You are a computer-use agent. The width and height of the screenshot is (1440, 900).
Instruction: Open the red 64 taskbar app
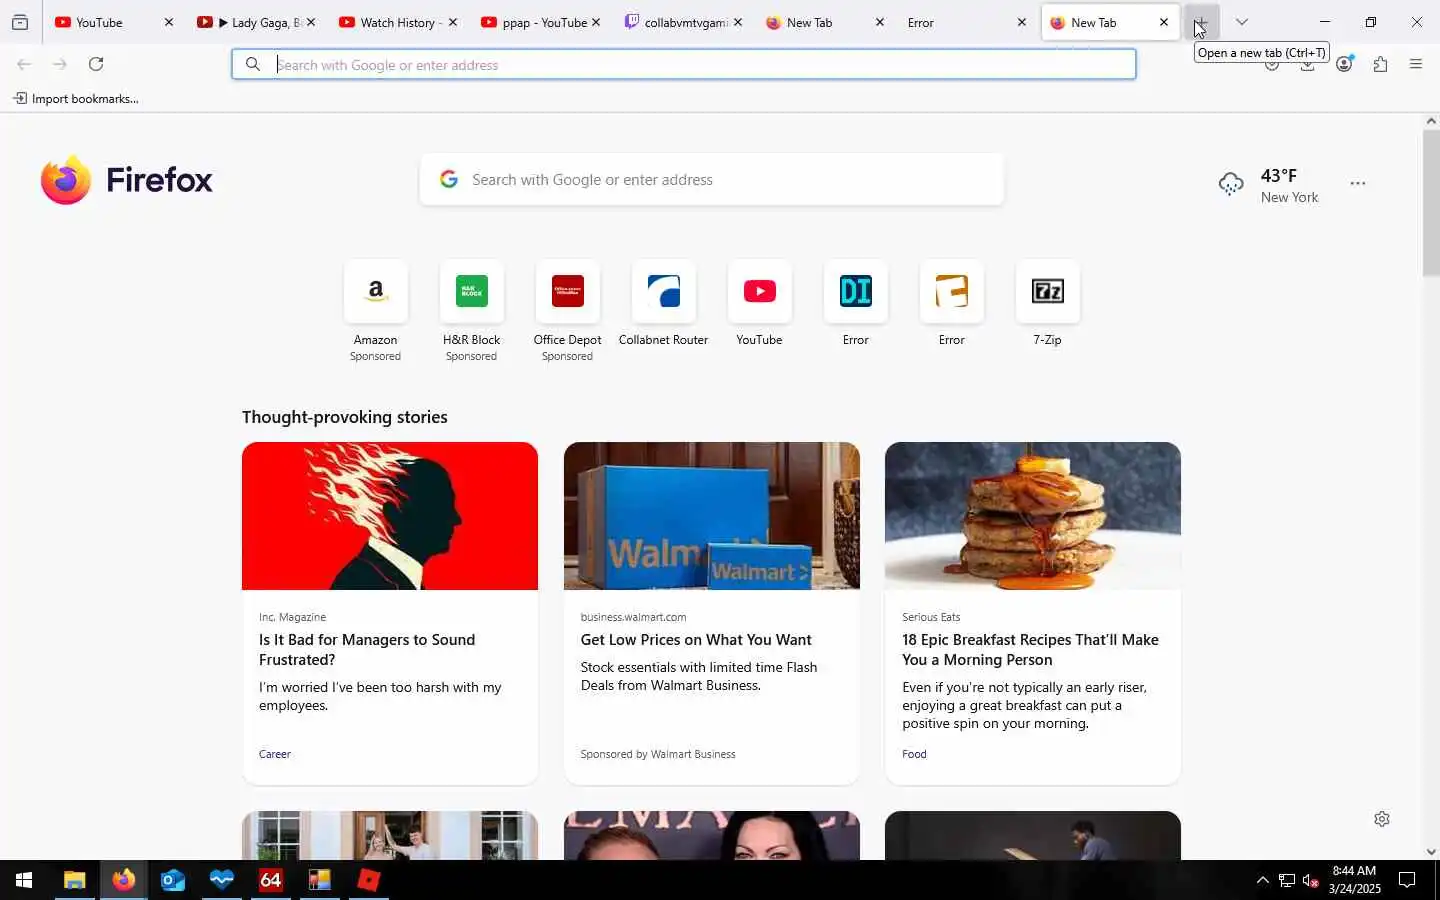click(x=271, y=880)
